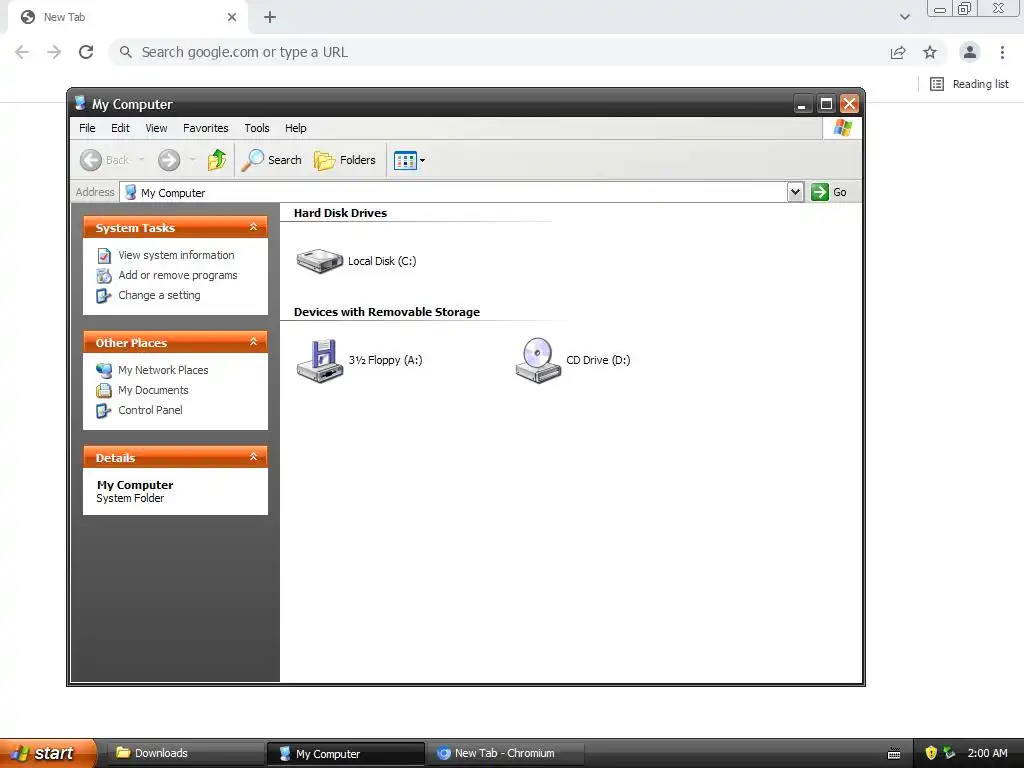This screenshot has width=1024, height=768.
Task: Click the Search magnifier toolbar button
Action: coord(272,160)
